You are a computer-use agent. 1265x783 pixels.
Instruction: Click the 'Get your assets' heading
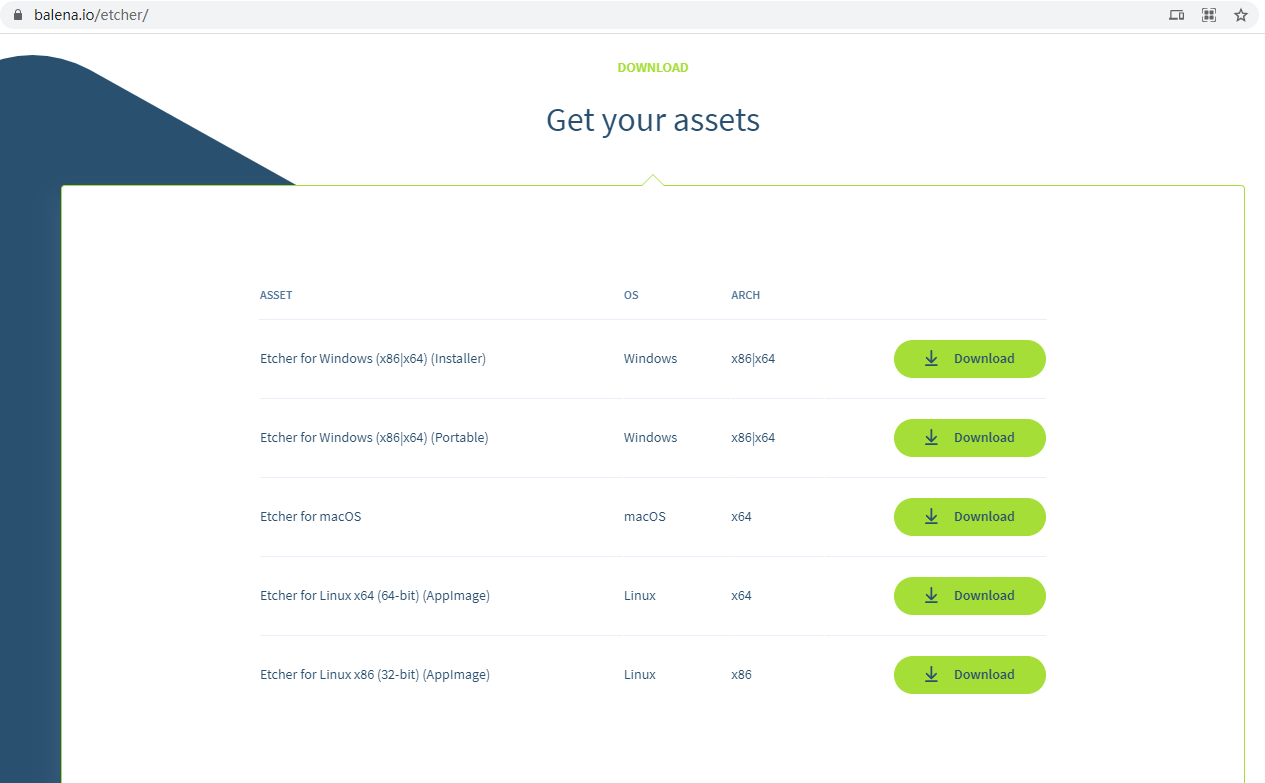pos(653,121)
